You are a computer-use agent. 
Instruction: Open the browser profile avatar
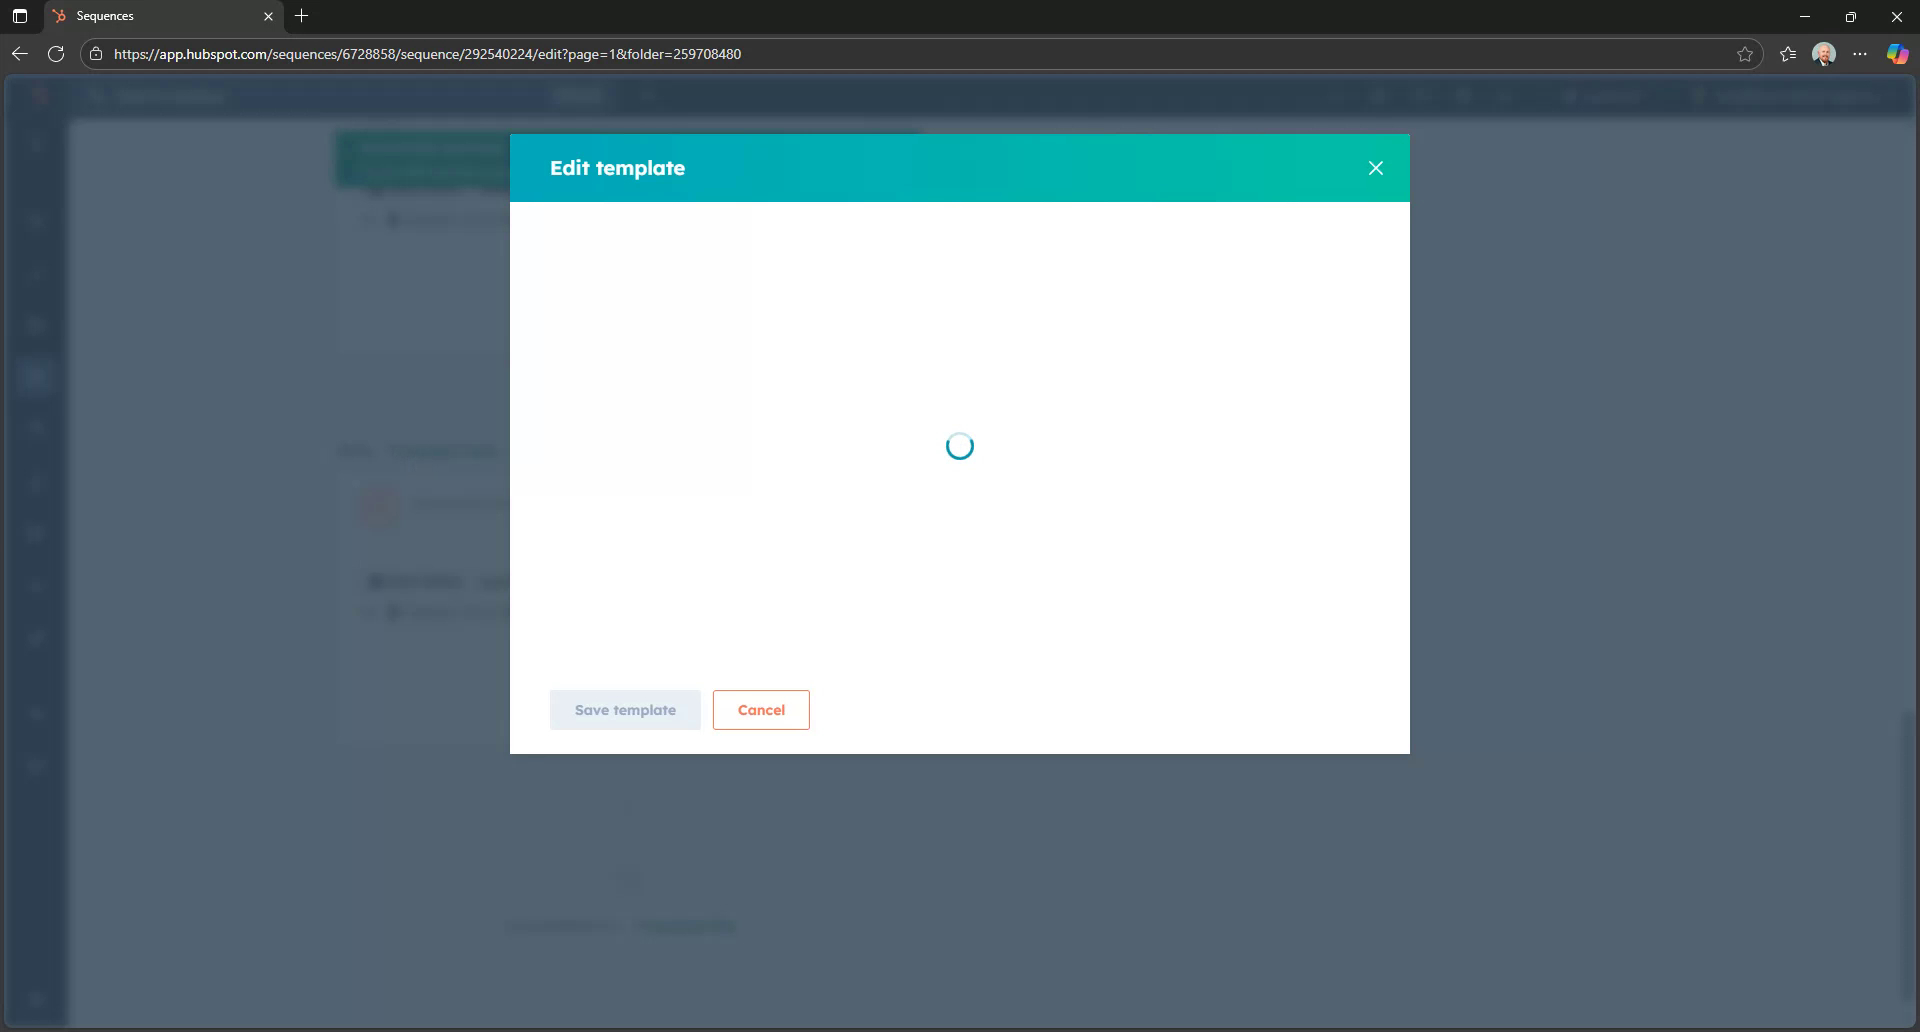coord(1823,53)
